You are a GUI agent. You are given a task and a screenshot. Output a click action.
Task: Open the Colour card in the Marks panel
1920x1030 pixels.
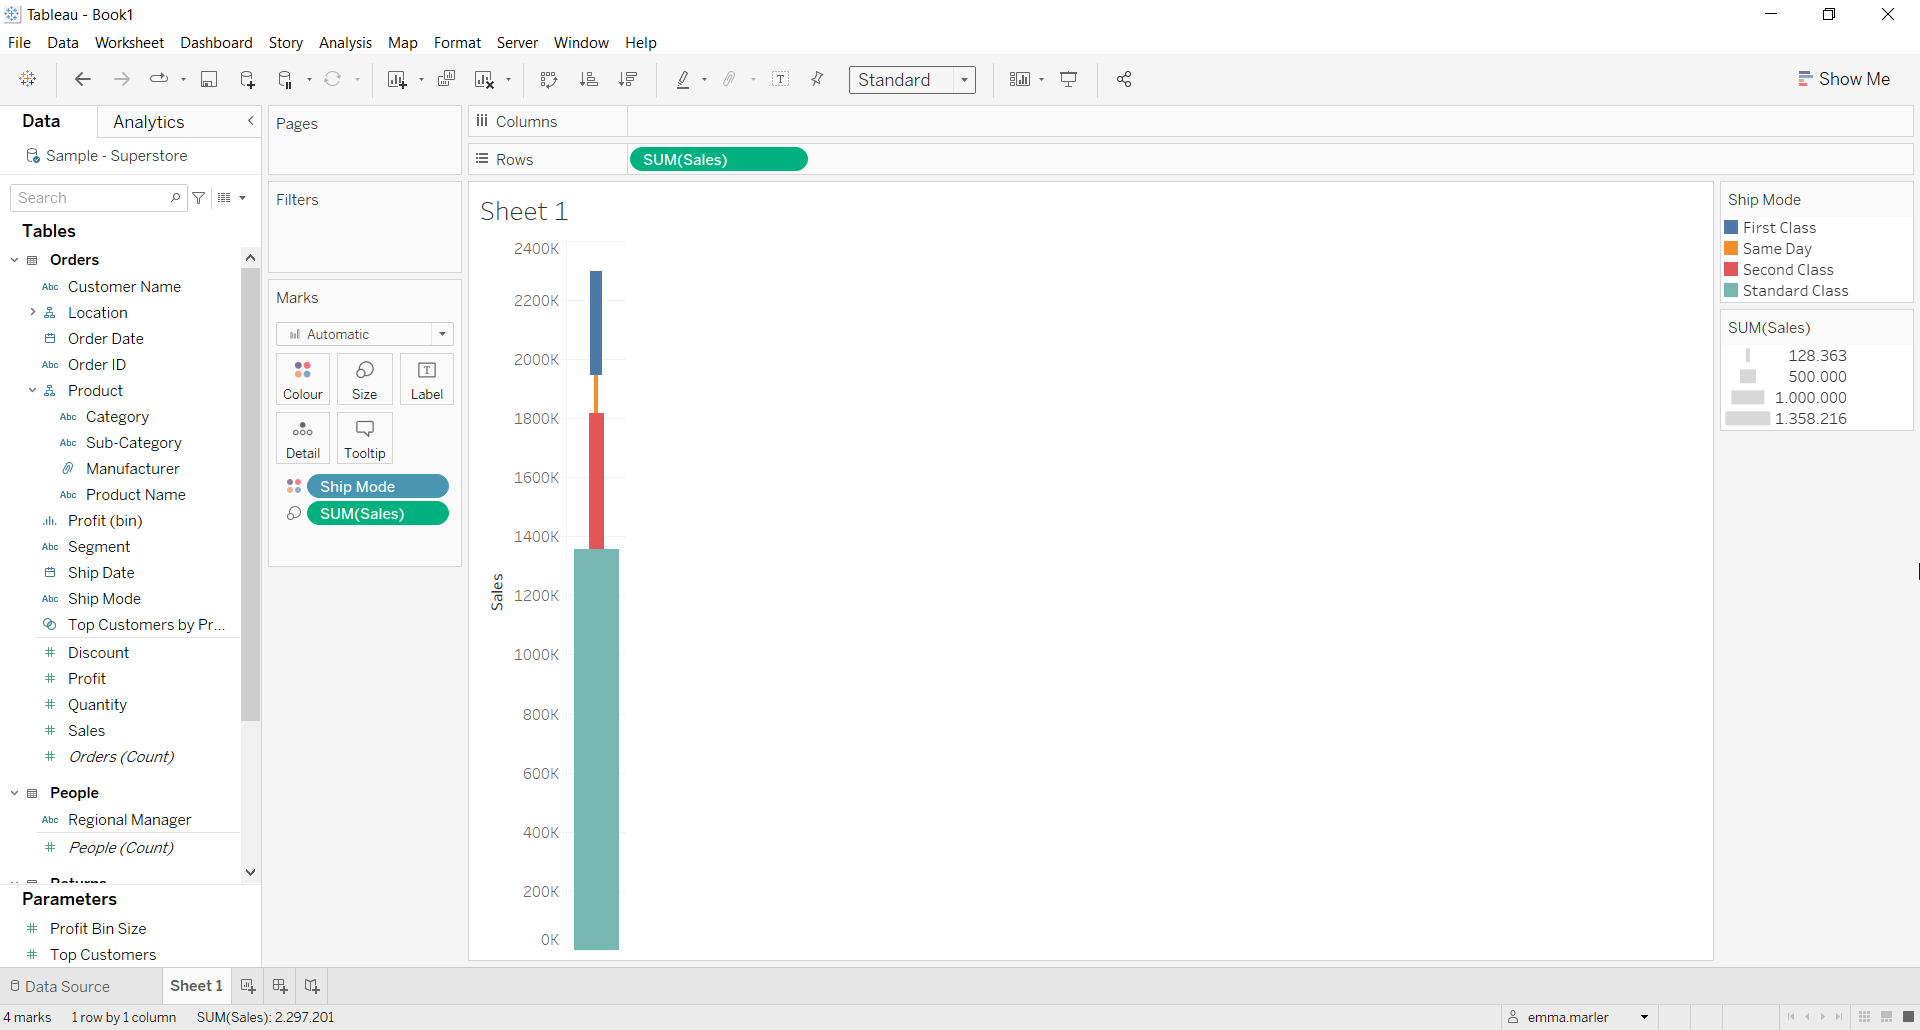pyautogui.click(x=302, y=379)
